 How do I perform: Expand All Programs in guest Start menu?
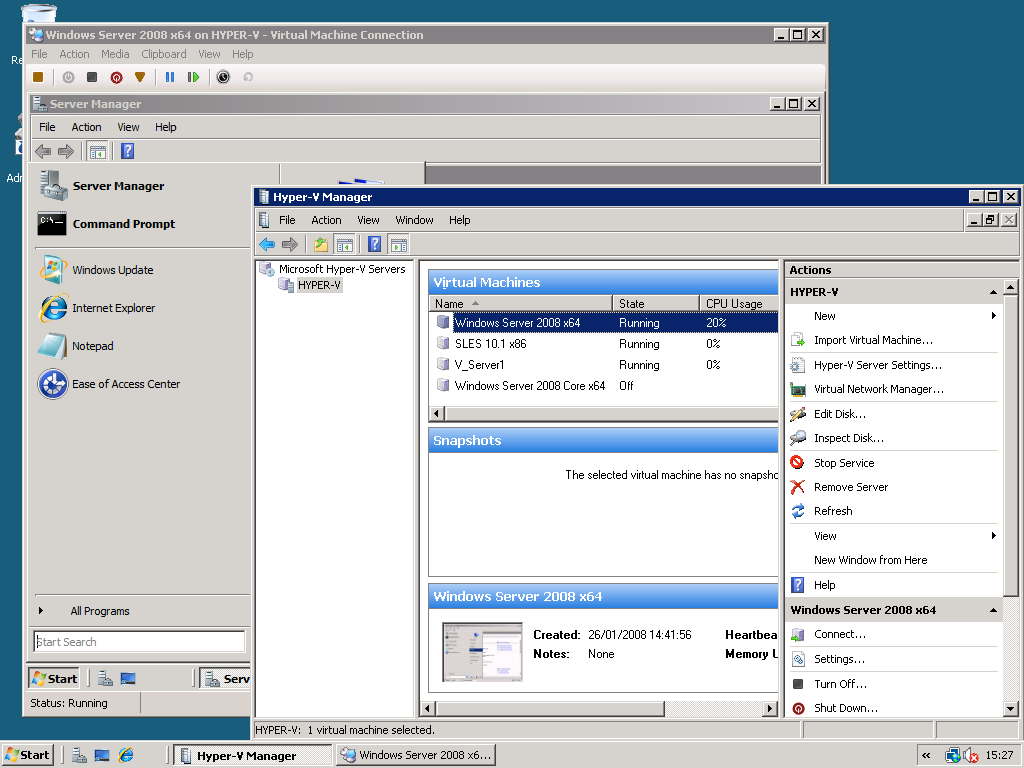coord(100,611)
